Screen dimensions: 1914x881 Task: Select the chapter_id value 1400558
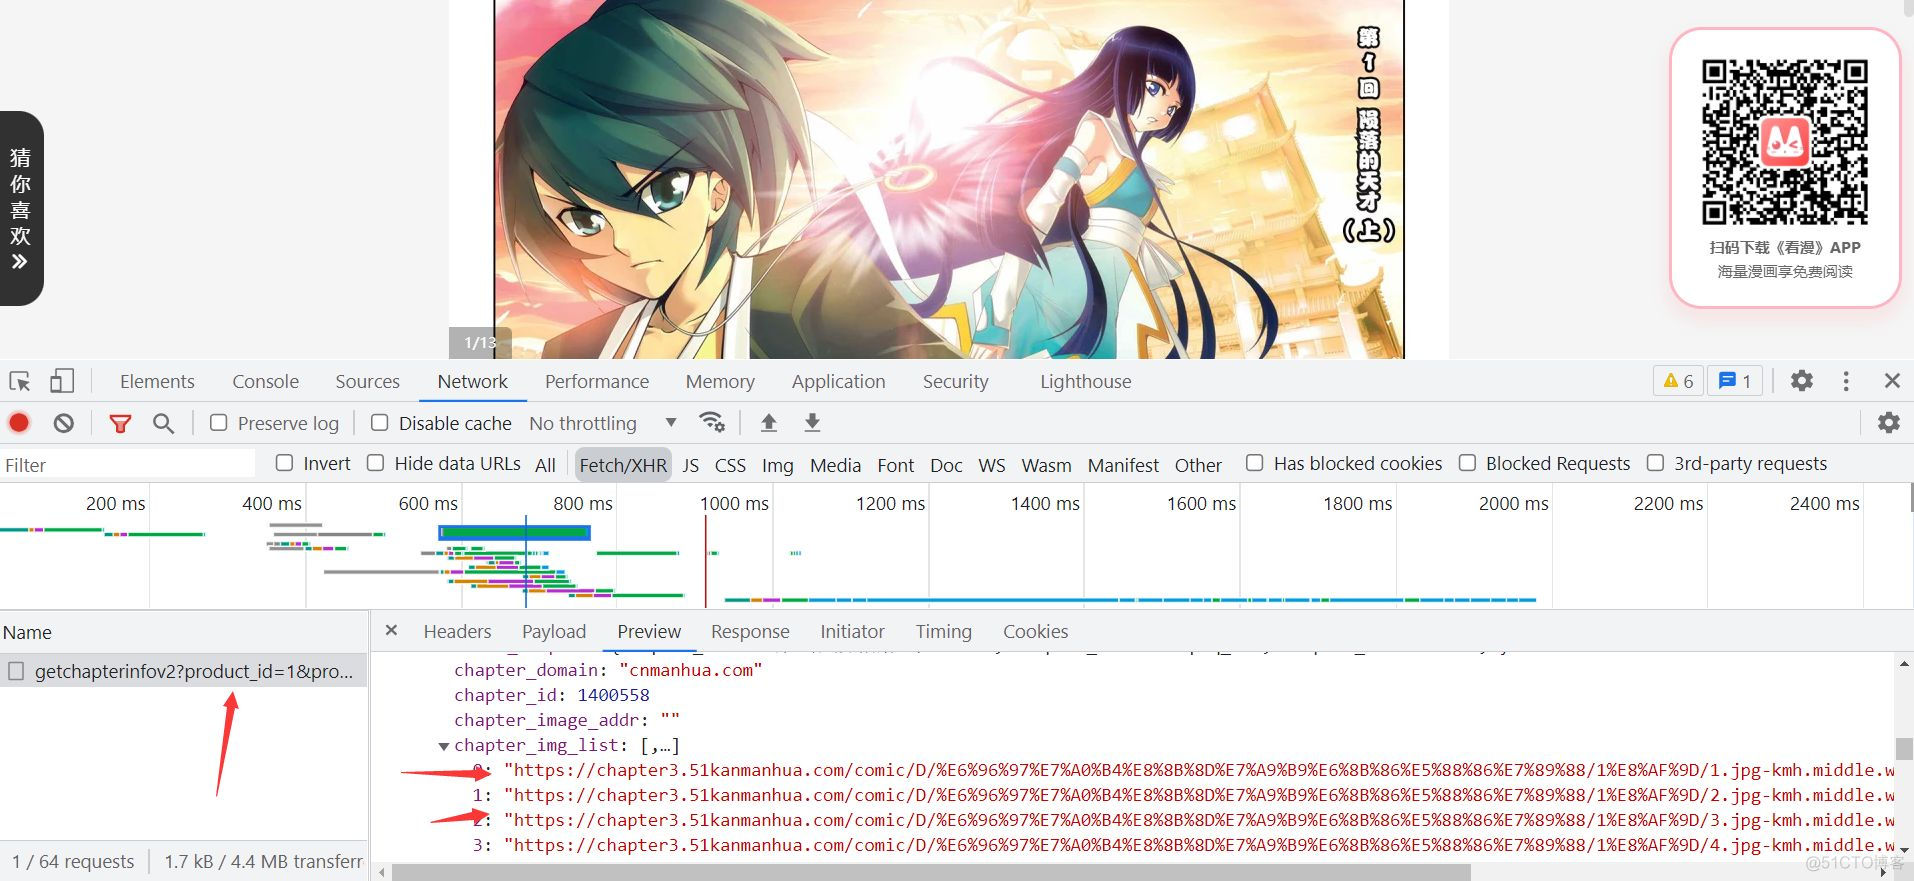[613, 695]
